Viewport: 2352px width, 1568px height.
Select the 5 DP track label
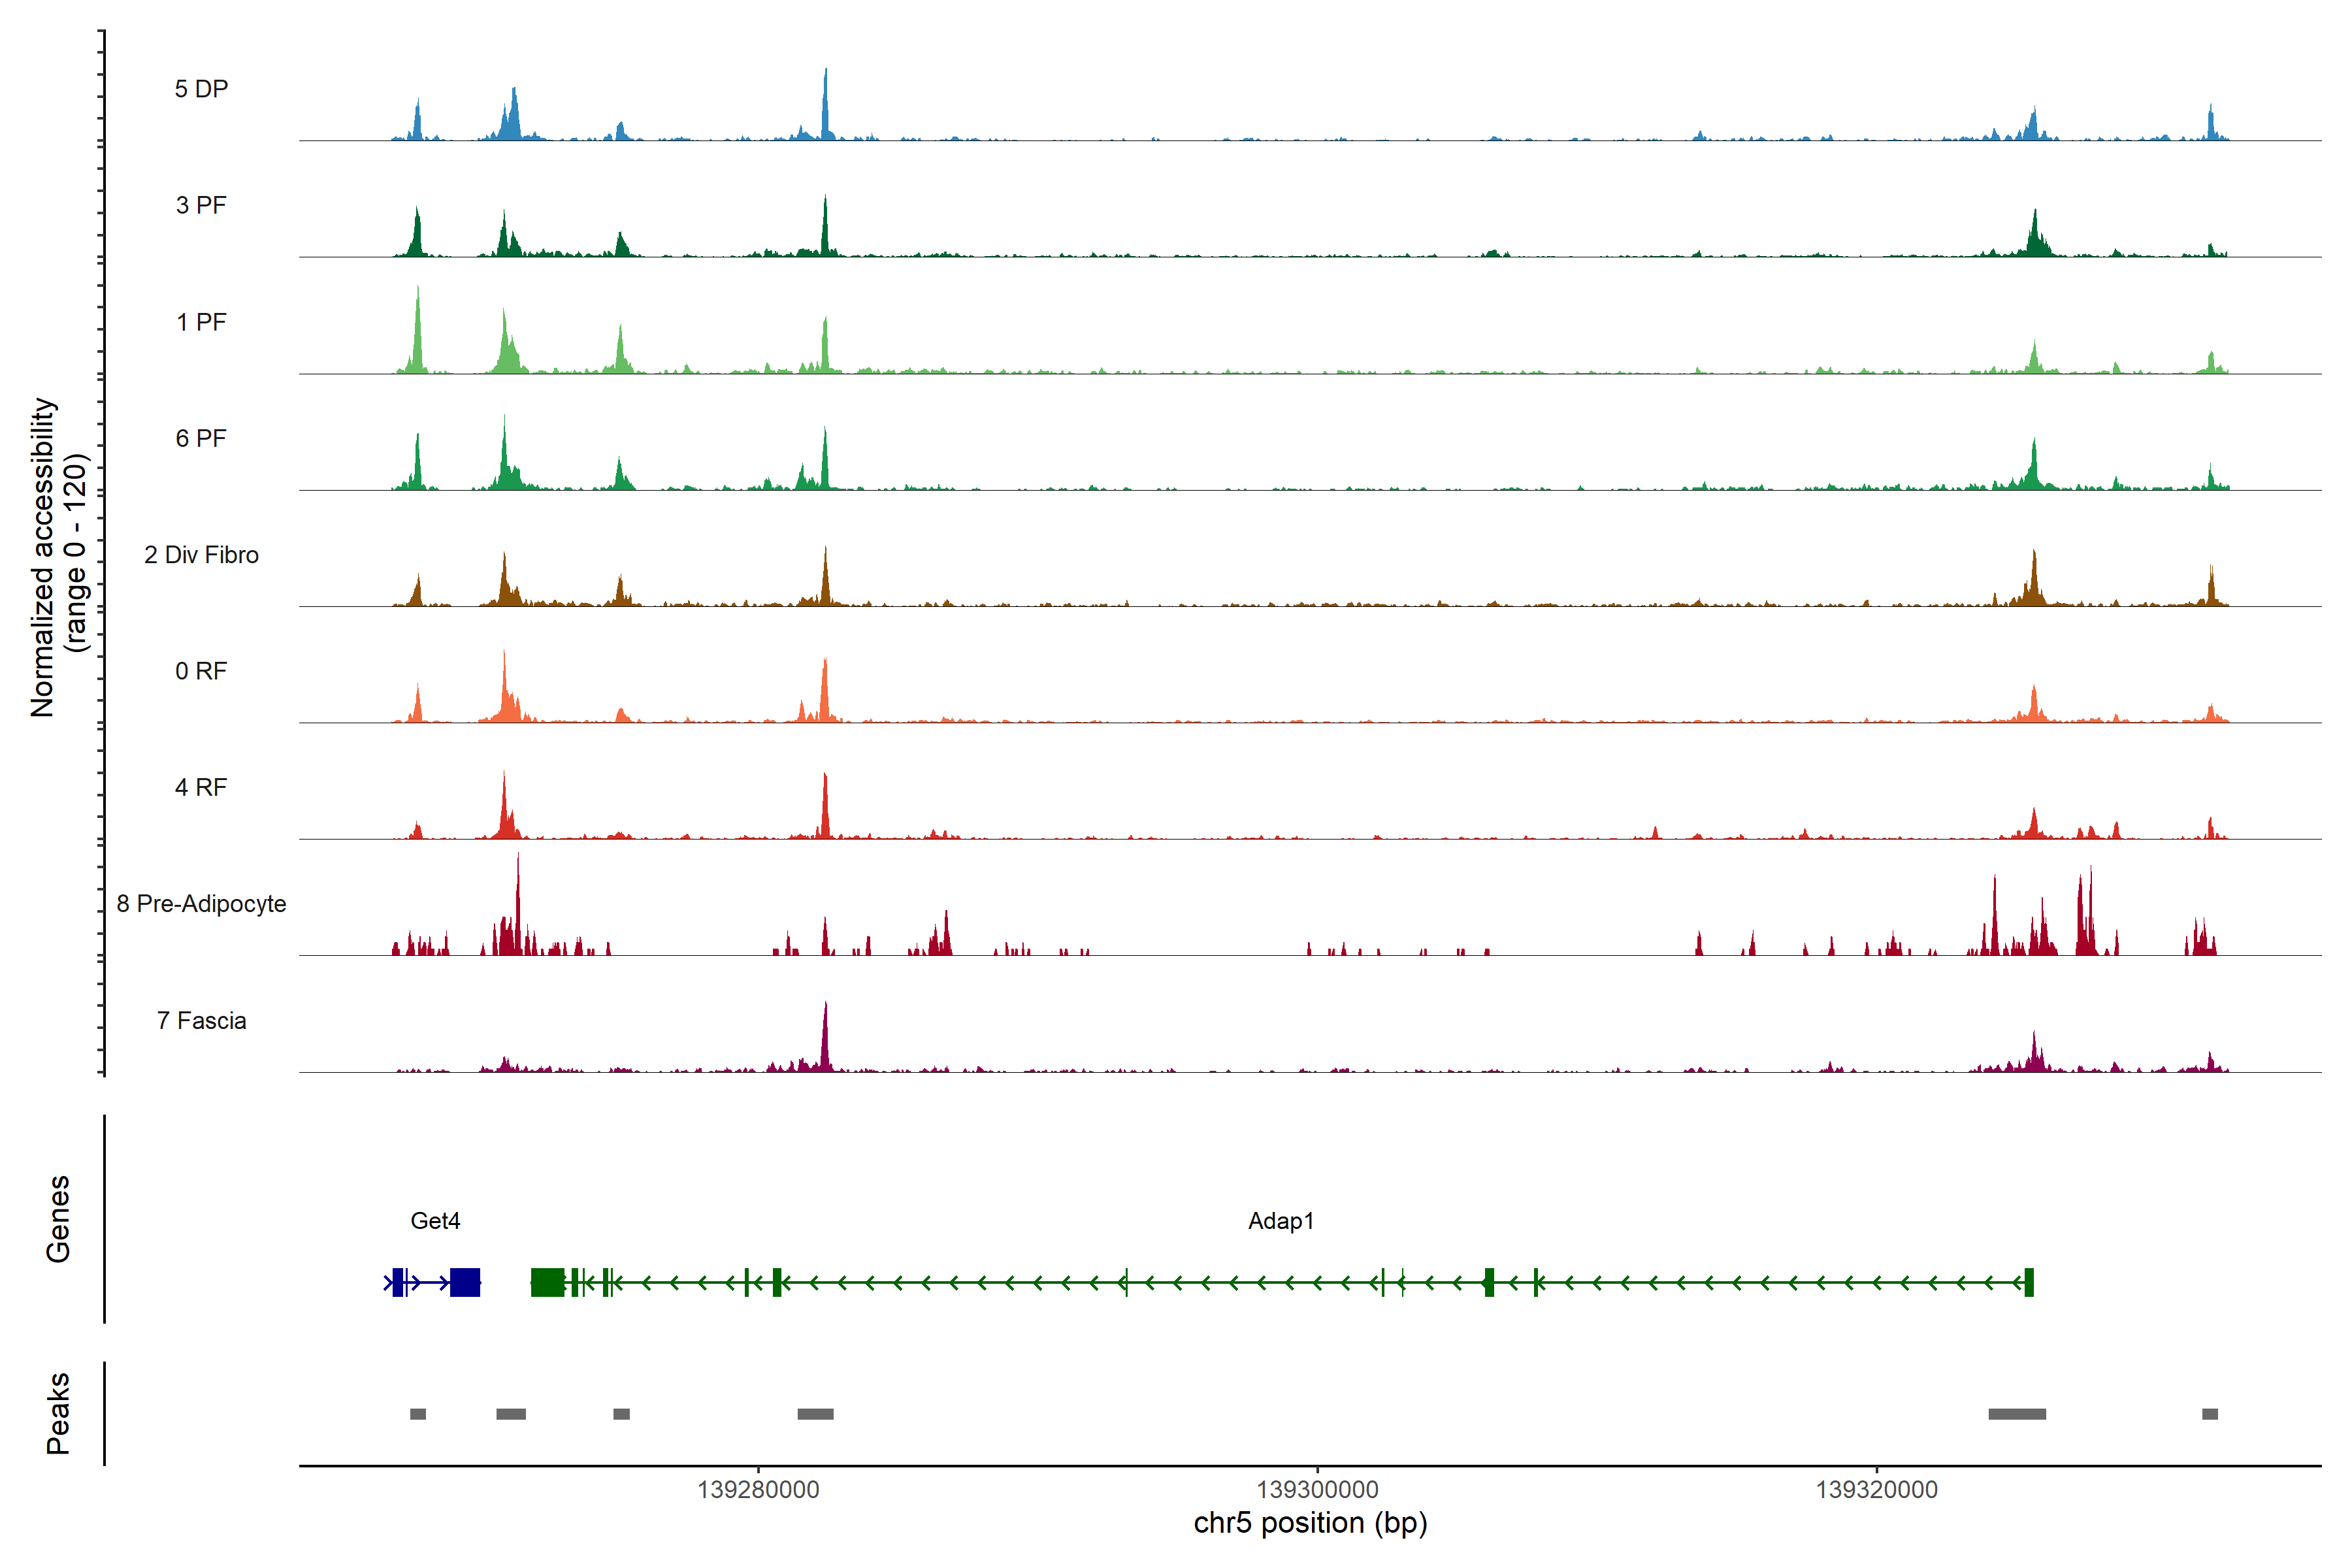coord(201,89)
